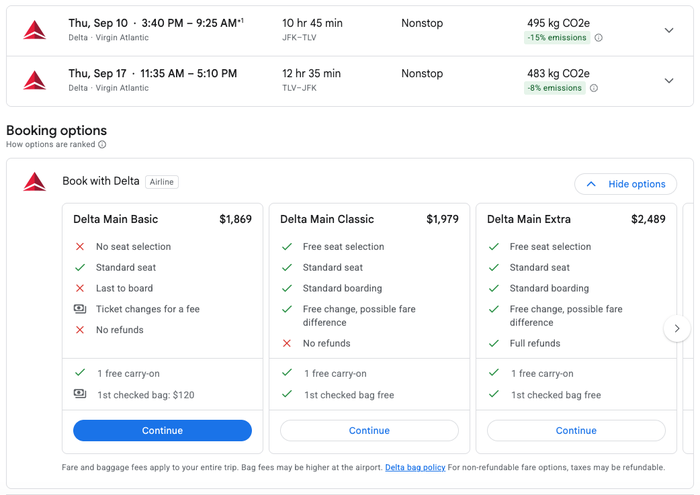Click checkmark beside Free change in Main Classic

pyautogui.click(x=287, y=309)
